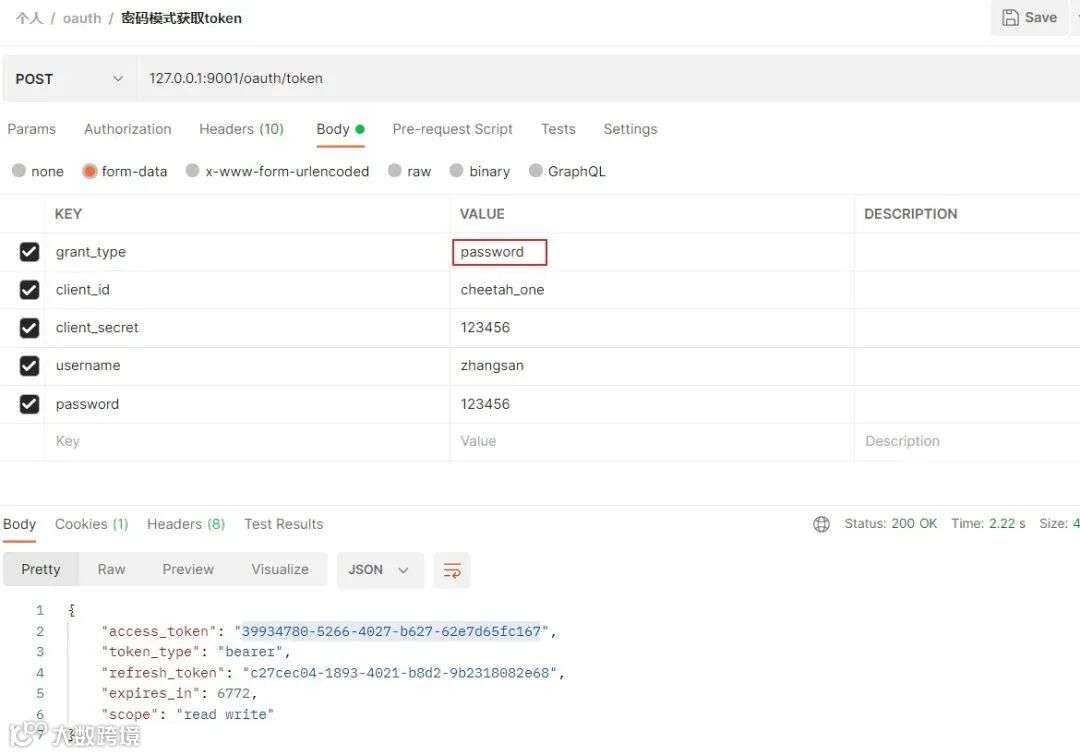
Task: Click the oauth breadcrumb link
Action: pos(82,19)
